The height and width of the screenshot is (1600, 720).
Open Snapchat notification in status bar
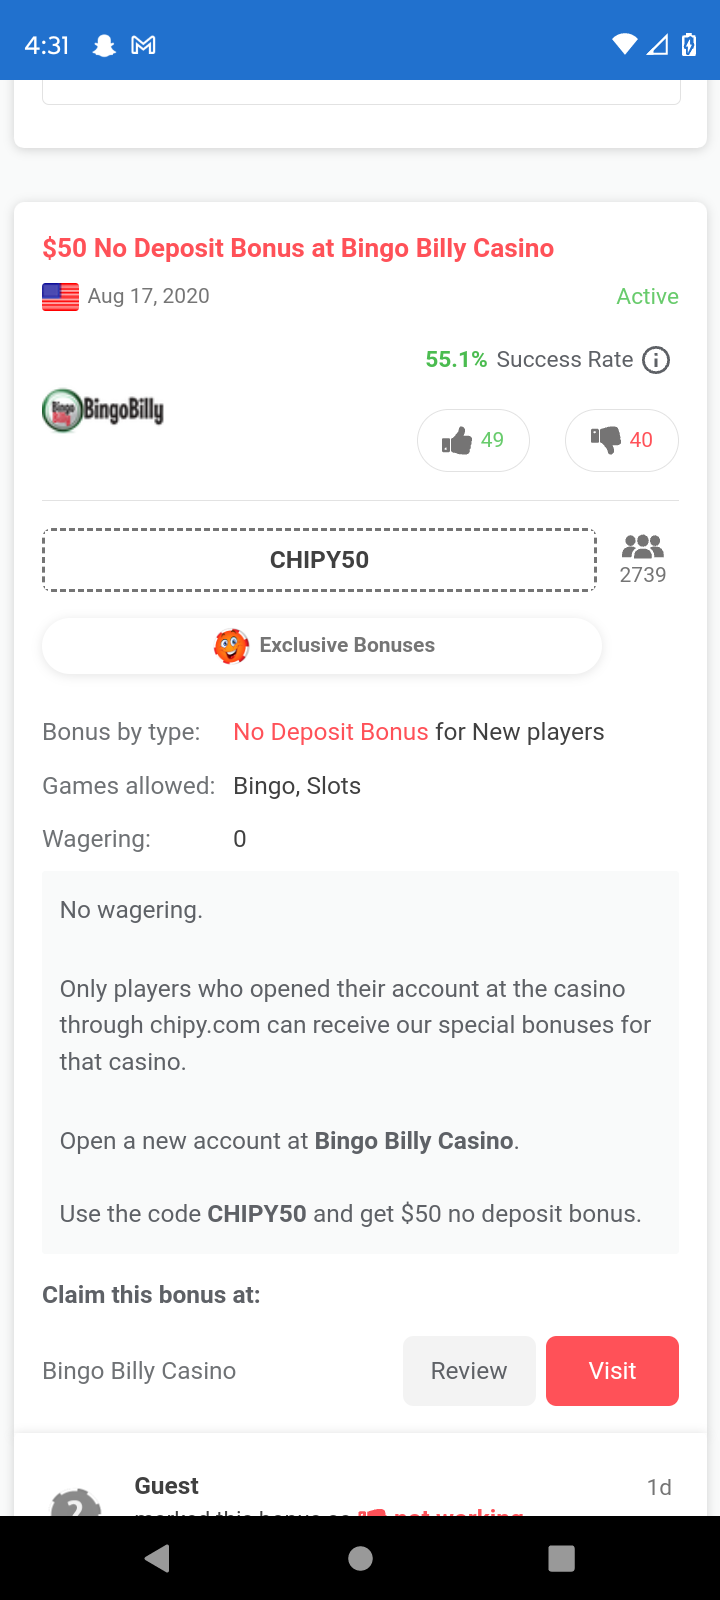click(104, 45)
